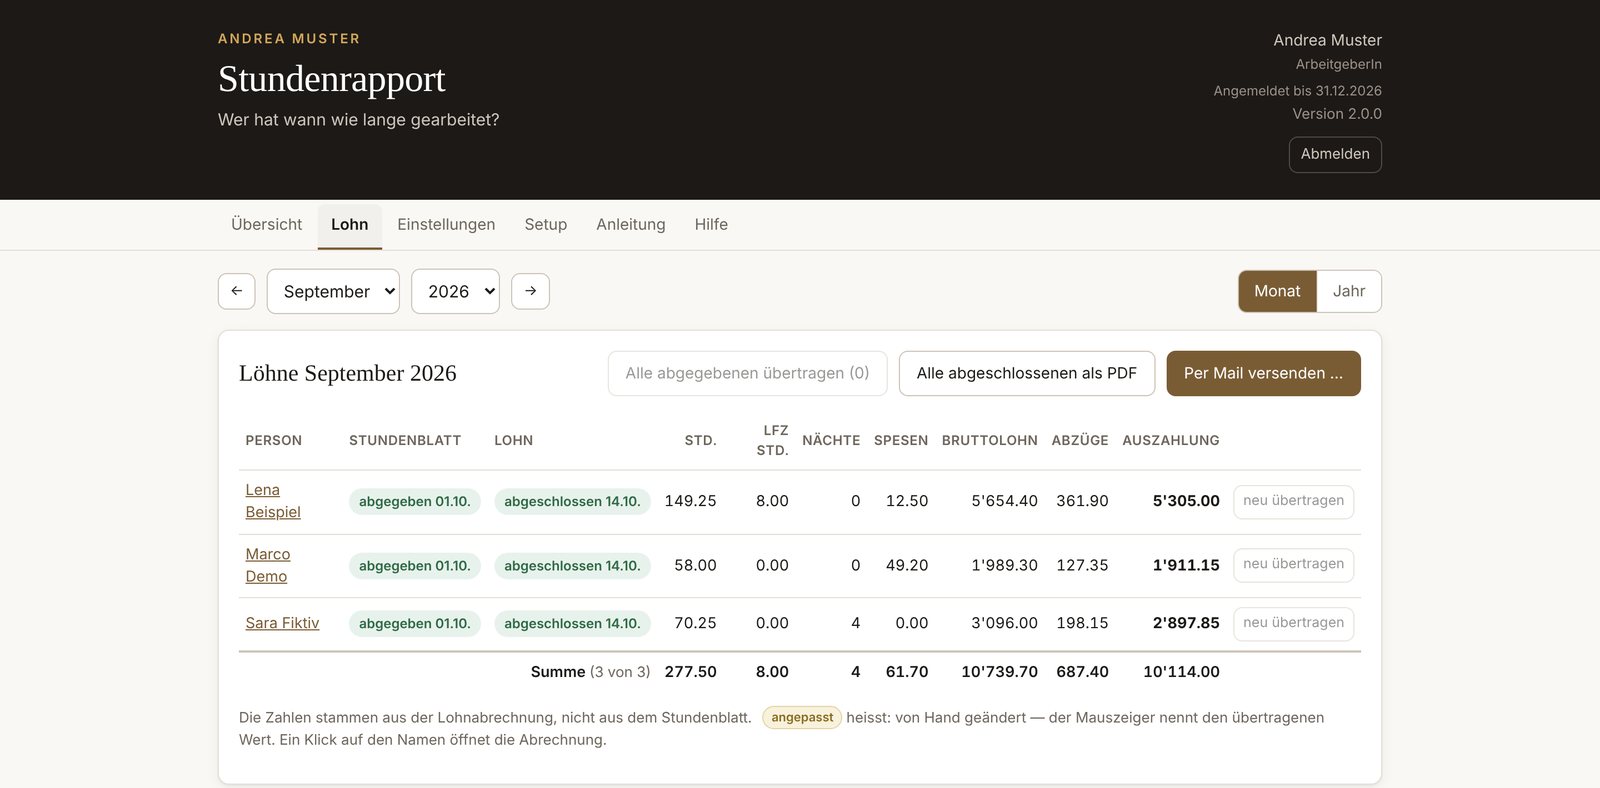
Task: Open the Setup tab
Action: [546, 225]
